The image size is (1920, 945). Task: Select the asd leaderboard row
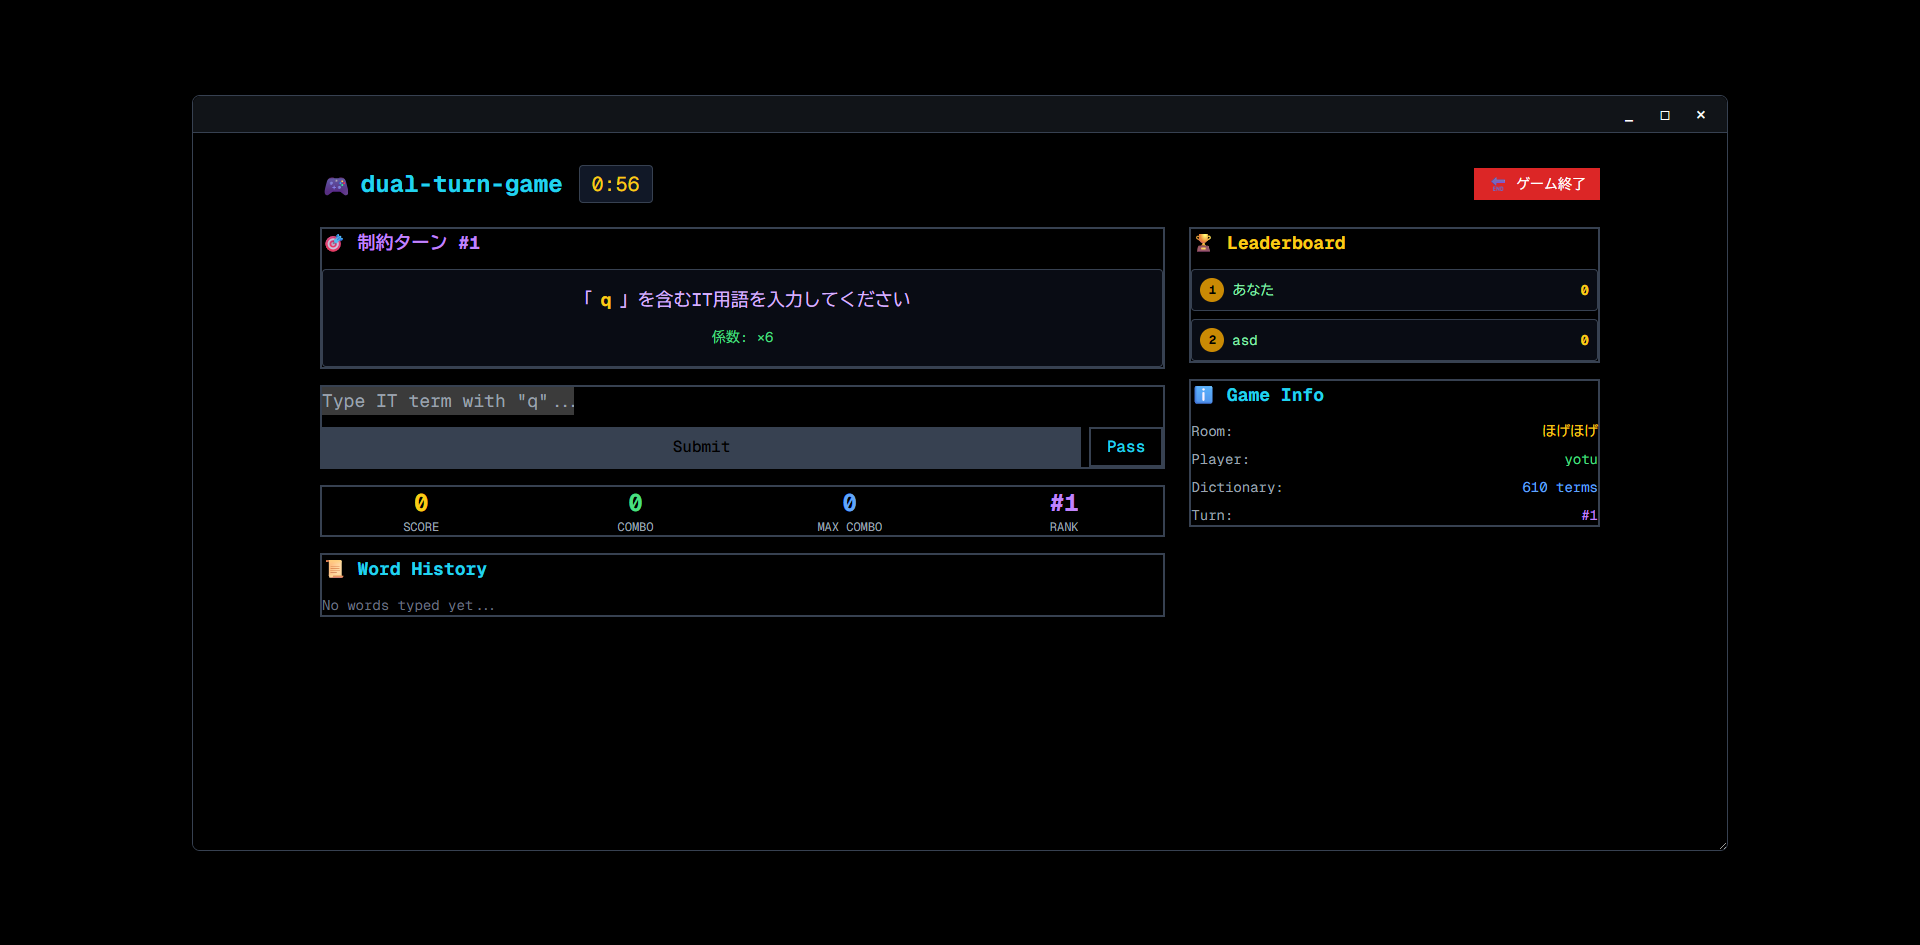tap(1394, 340)
